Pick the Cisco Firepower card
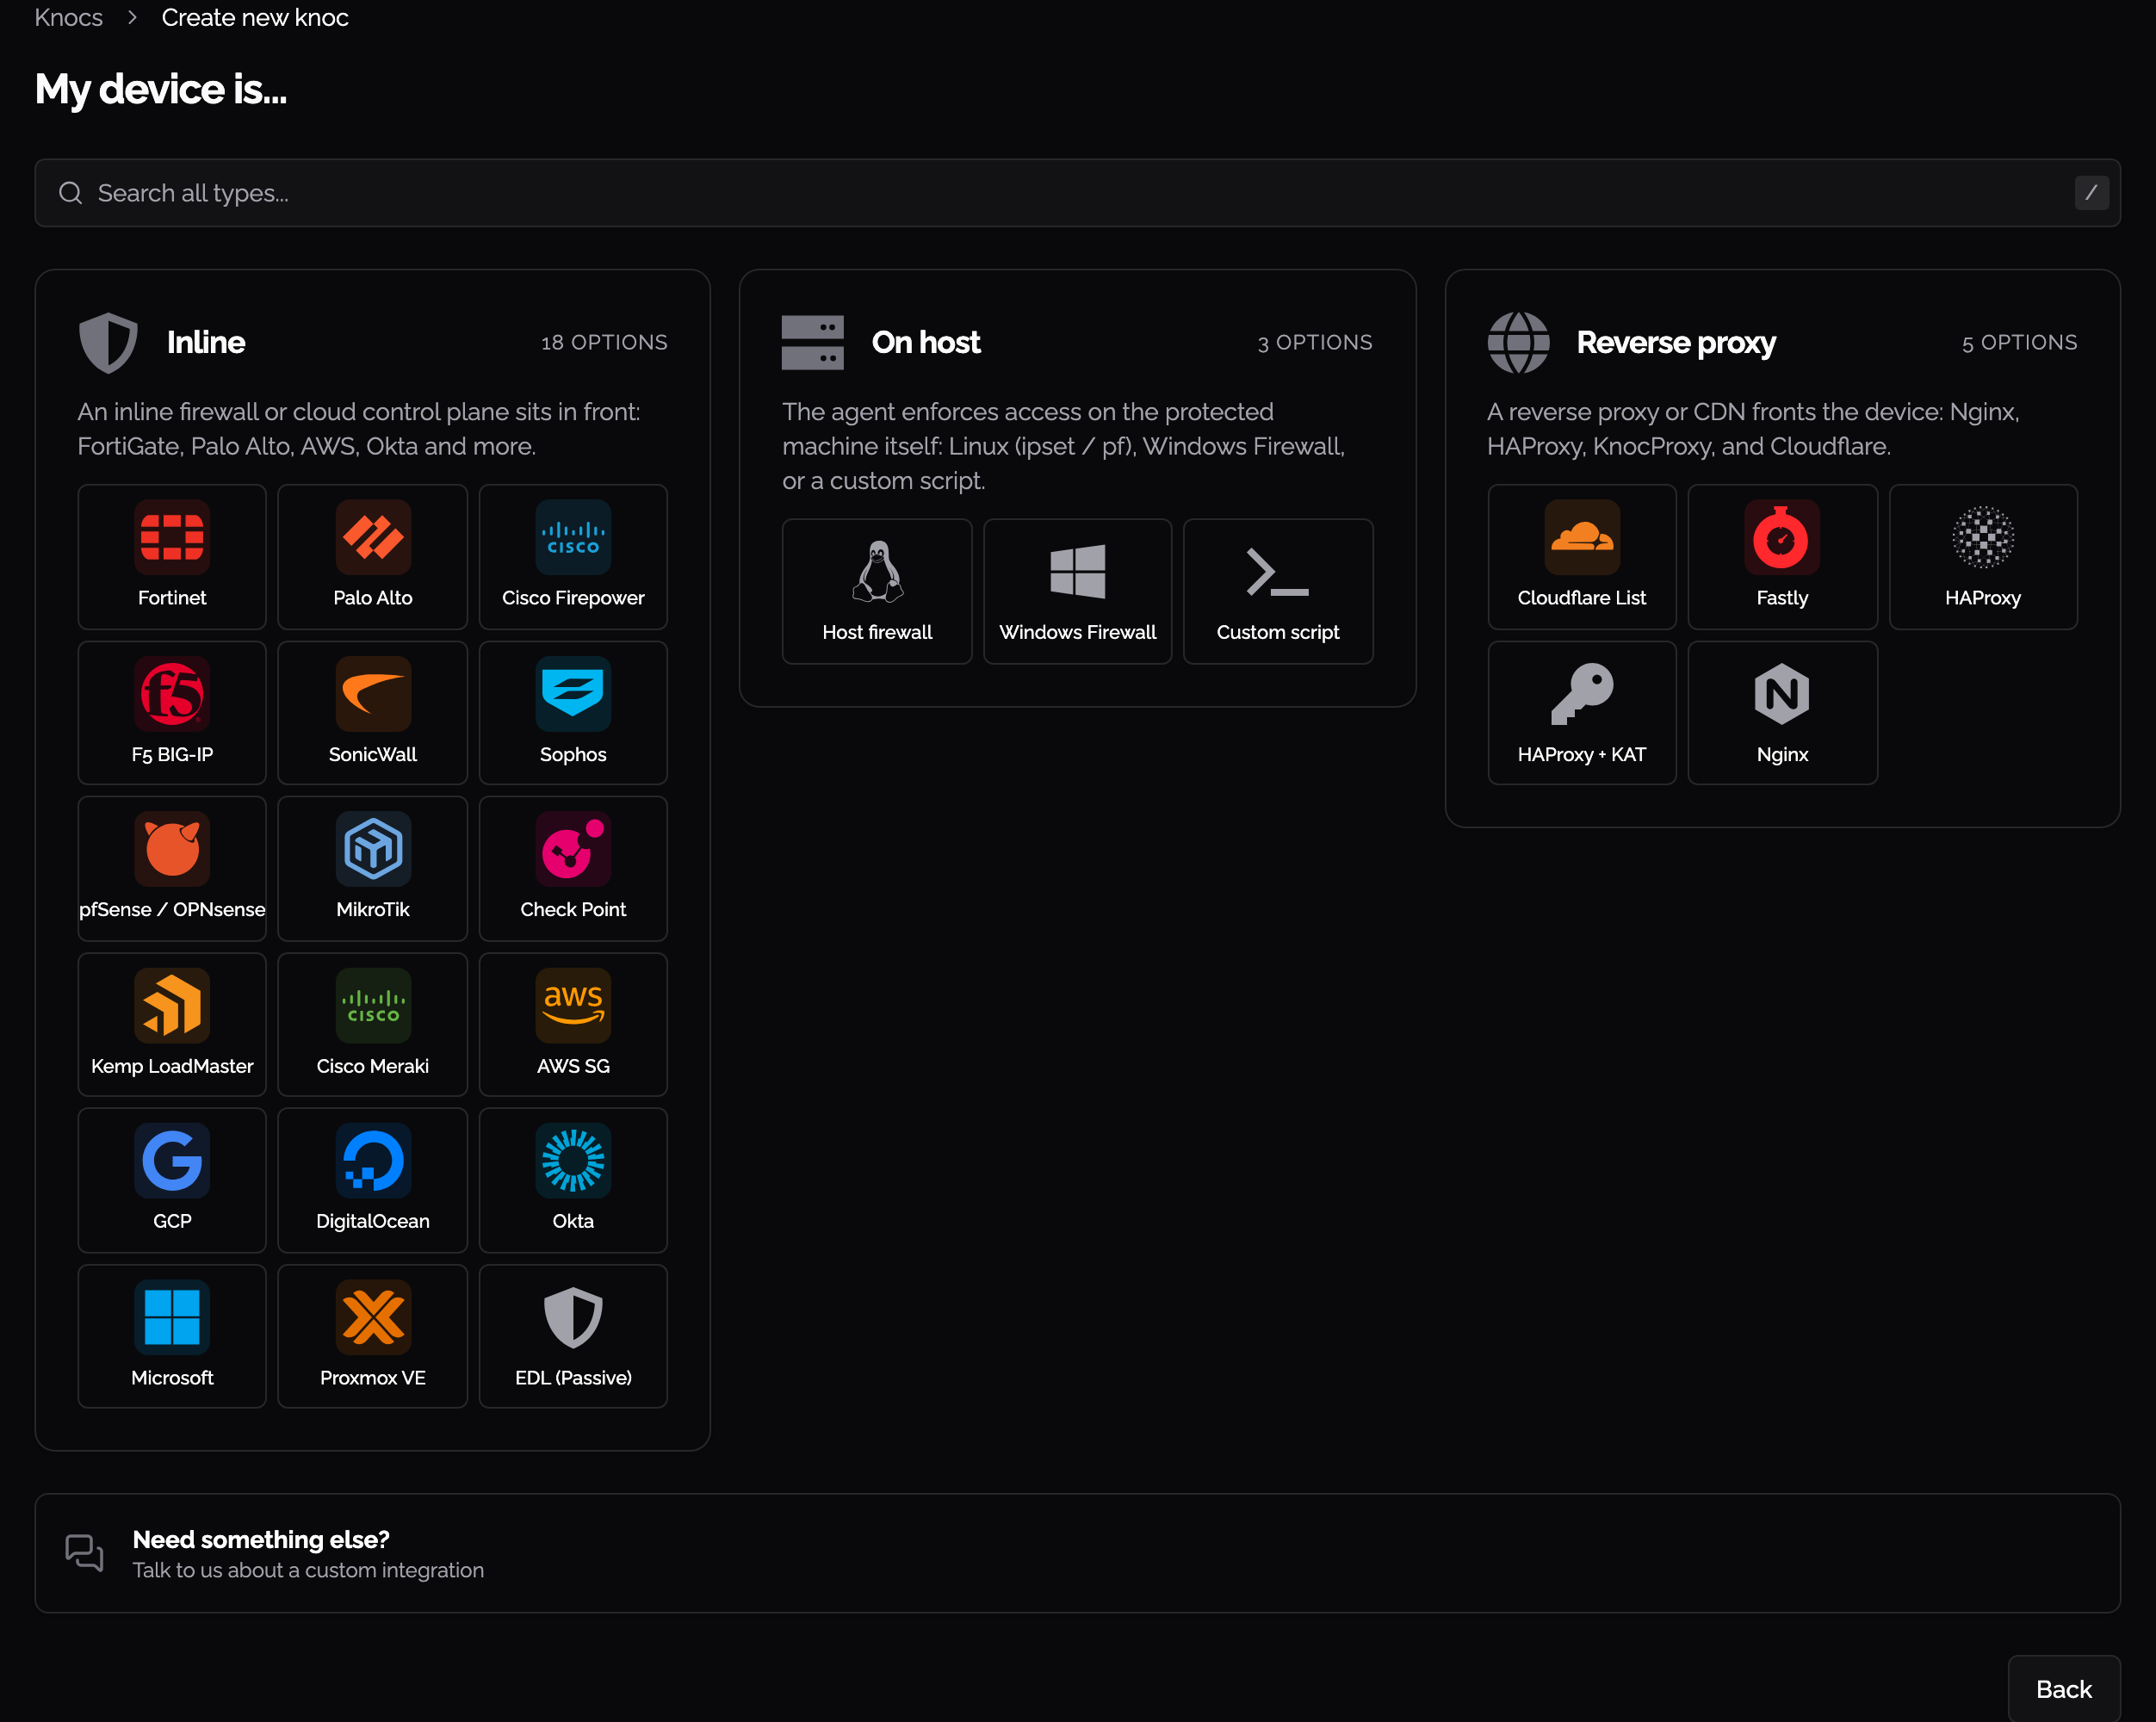Viewport: 2156px width, 1722px height. pyautogui.click(x=573, y=557)
